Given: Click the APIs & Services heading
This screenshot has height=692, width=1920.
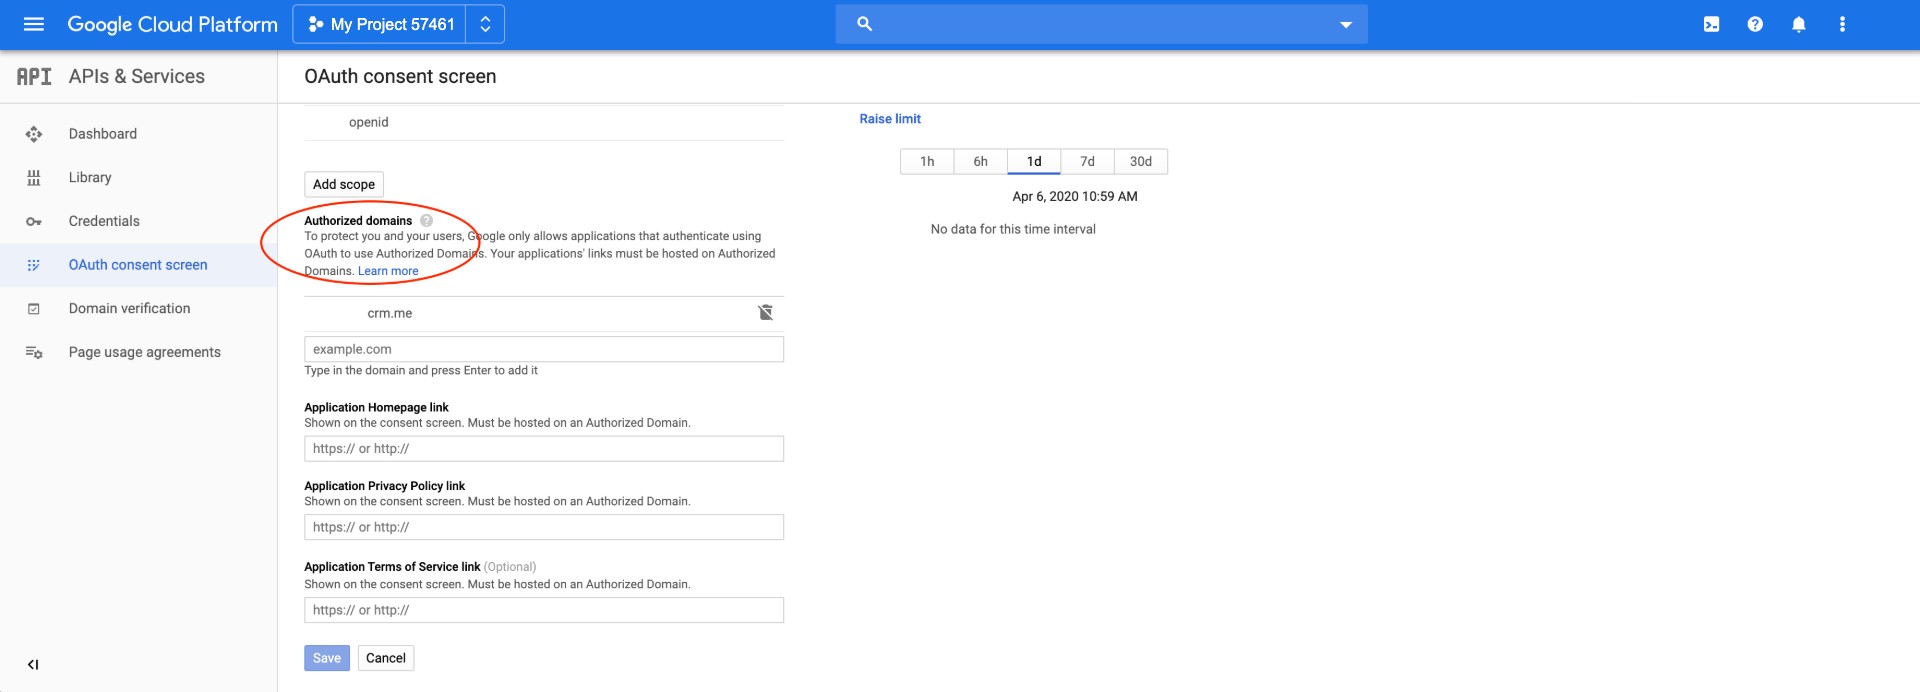Looking at the screenshot, I should [x=137, y=76].
